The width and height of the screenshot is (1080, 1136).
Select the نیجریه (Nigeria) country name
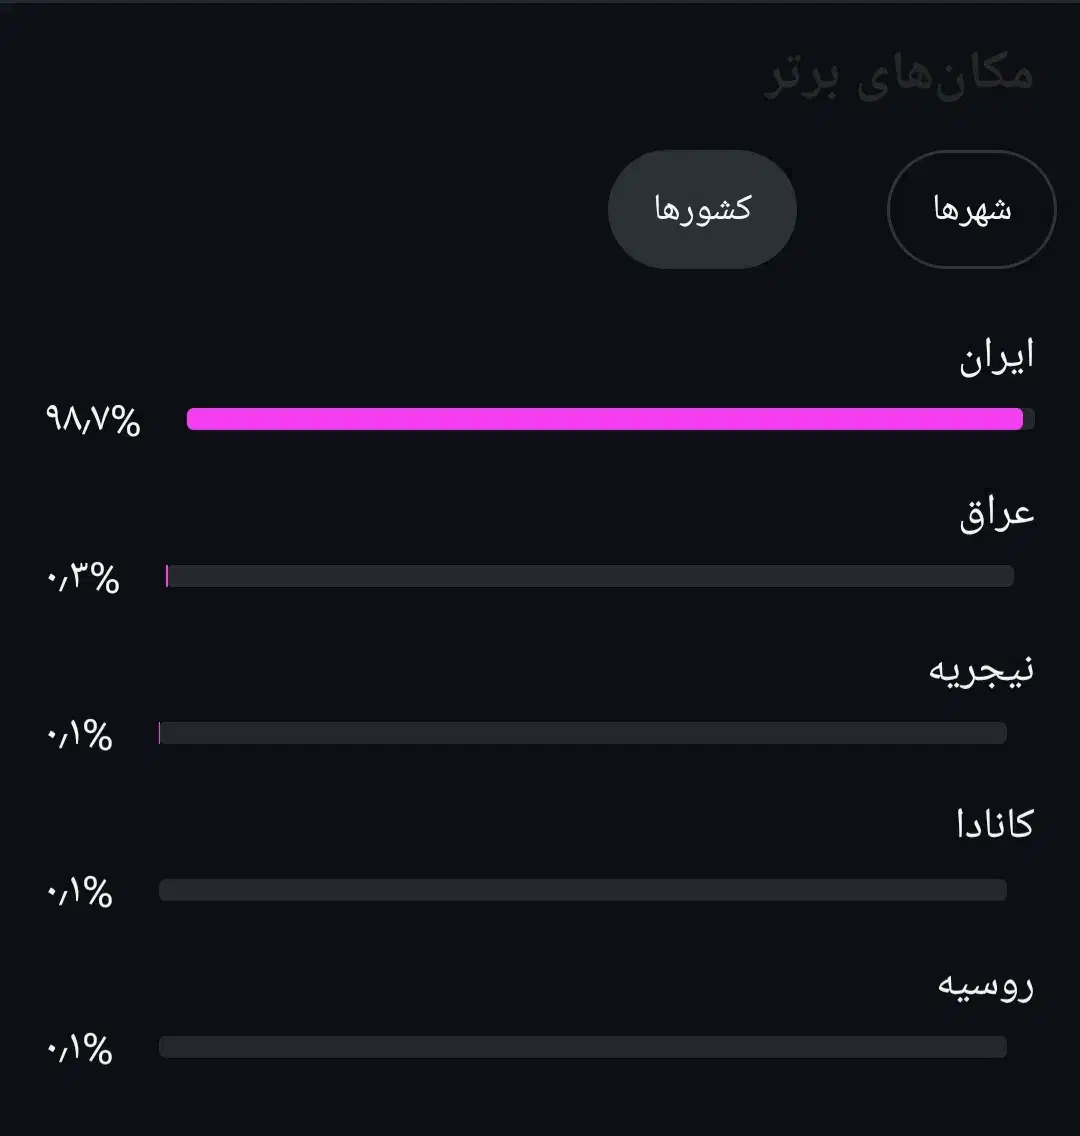click(981, 670)
